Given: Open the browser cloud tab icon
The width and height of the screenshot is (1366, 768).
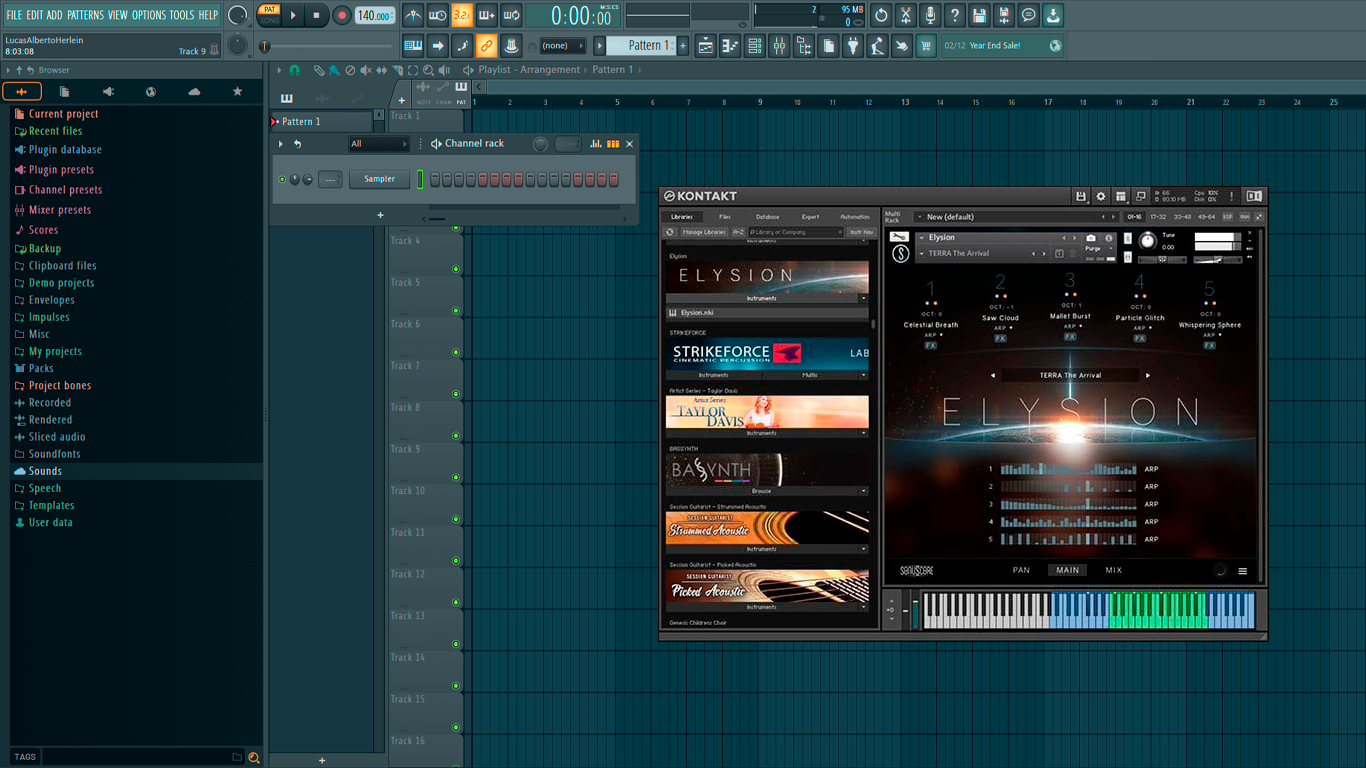Looking at the screenshot, I should click(x=194, y=91).
